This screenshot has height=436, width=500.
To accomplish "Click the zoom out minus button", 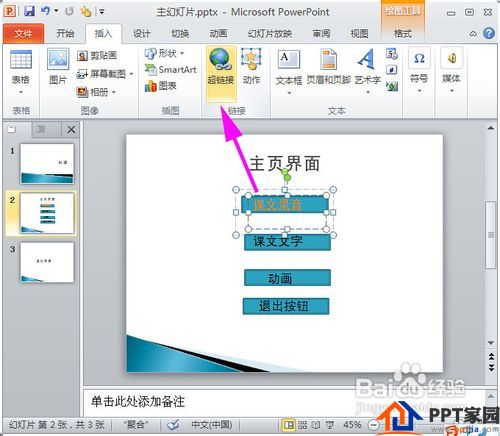I will [374, 425].
